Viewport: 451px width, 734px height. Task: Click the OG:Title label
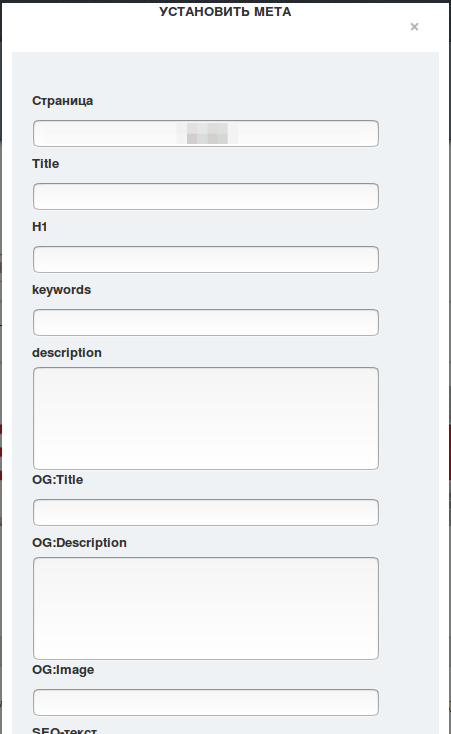[x=57, y=480]
